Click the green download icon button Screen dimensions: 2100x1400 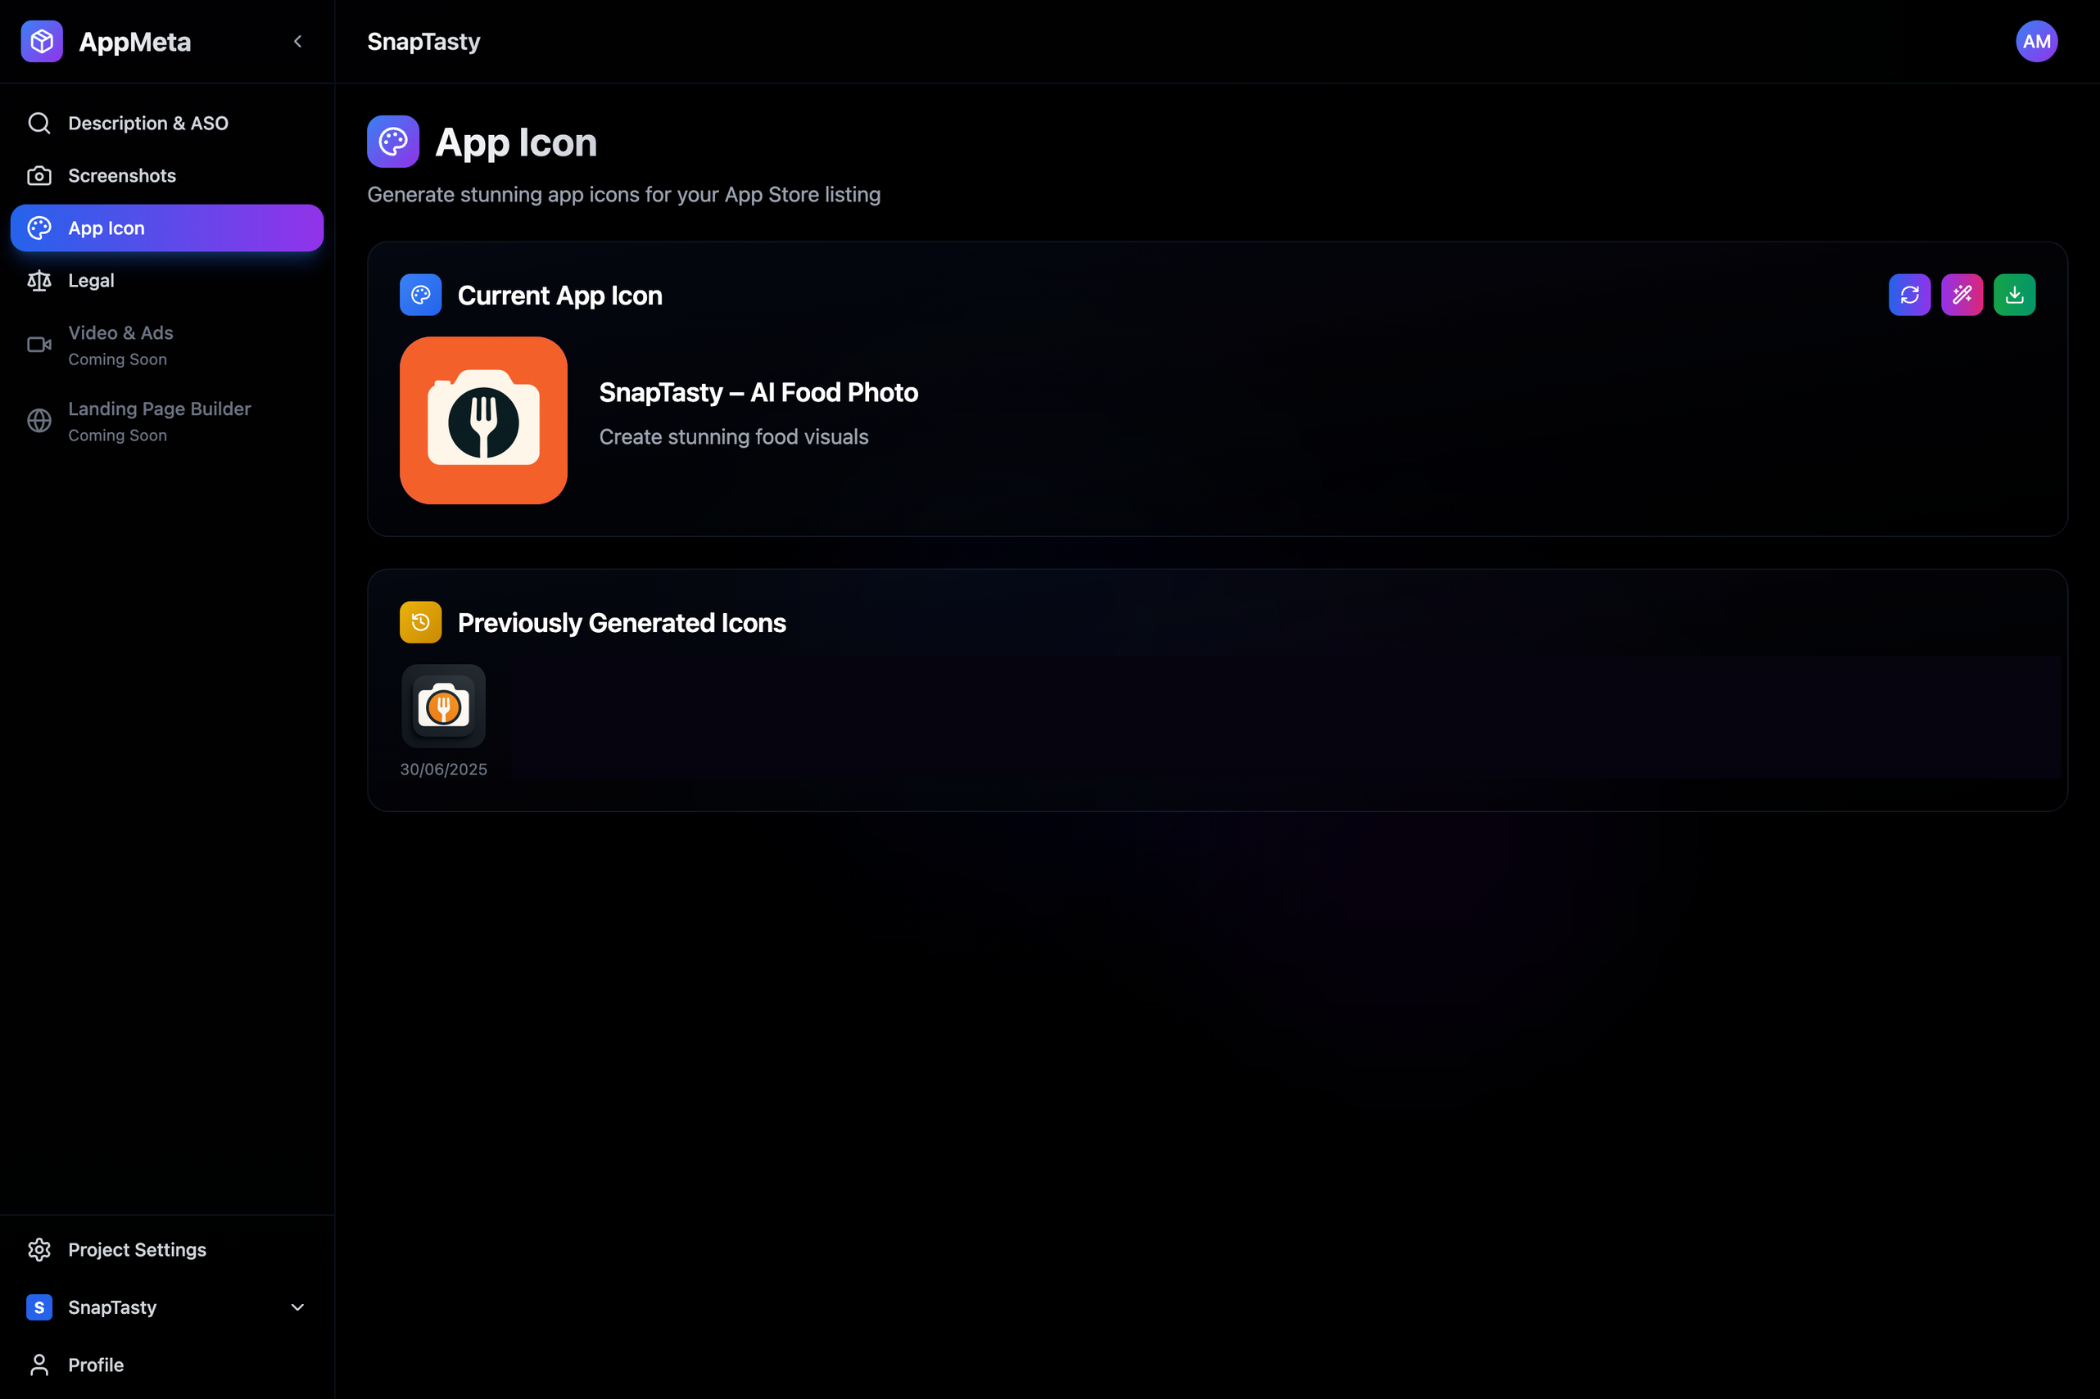(x=2014, y=295)
